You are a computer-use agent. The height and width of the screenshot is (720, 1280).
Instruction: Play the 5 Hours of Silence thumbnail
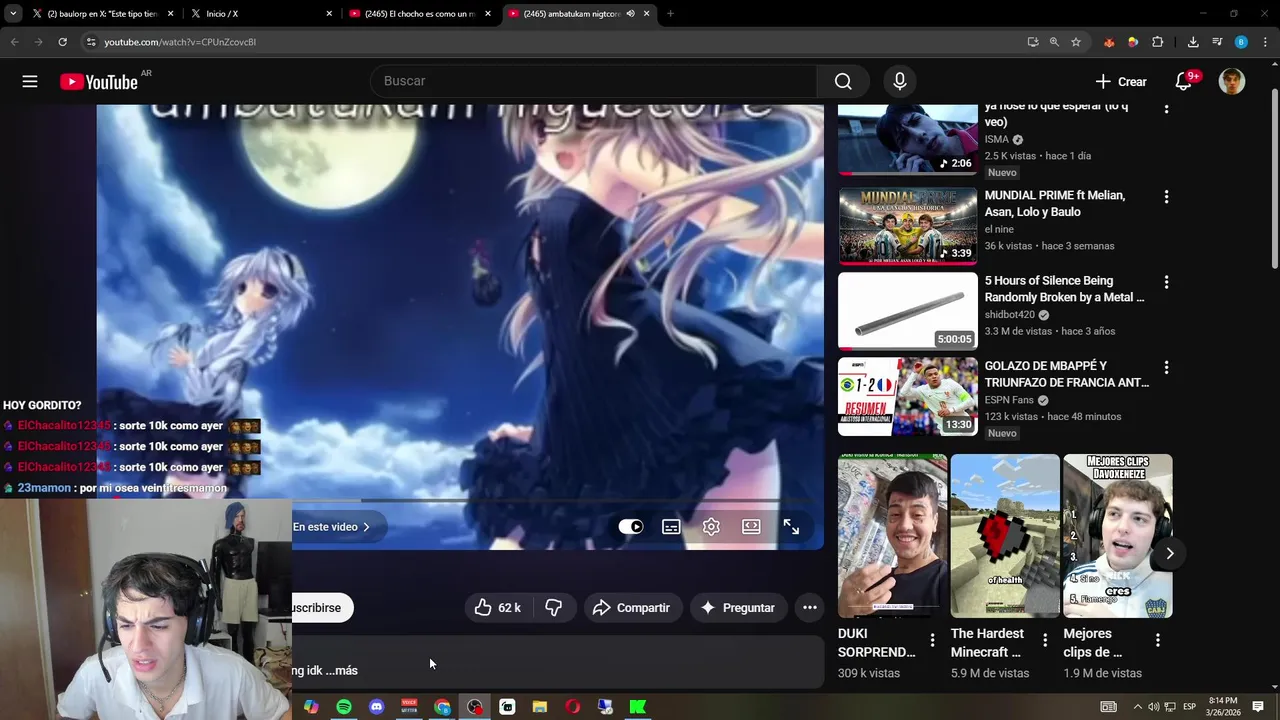coord(908,311)
